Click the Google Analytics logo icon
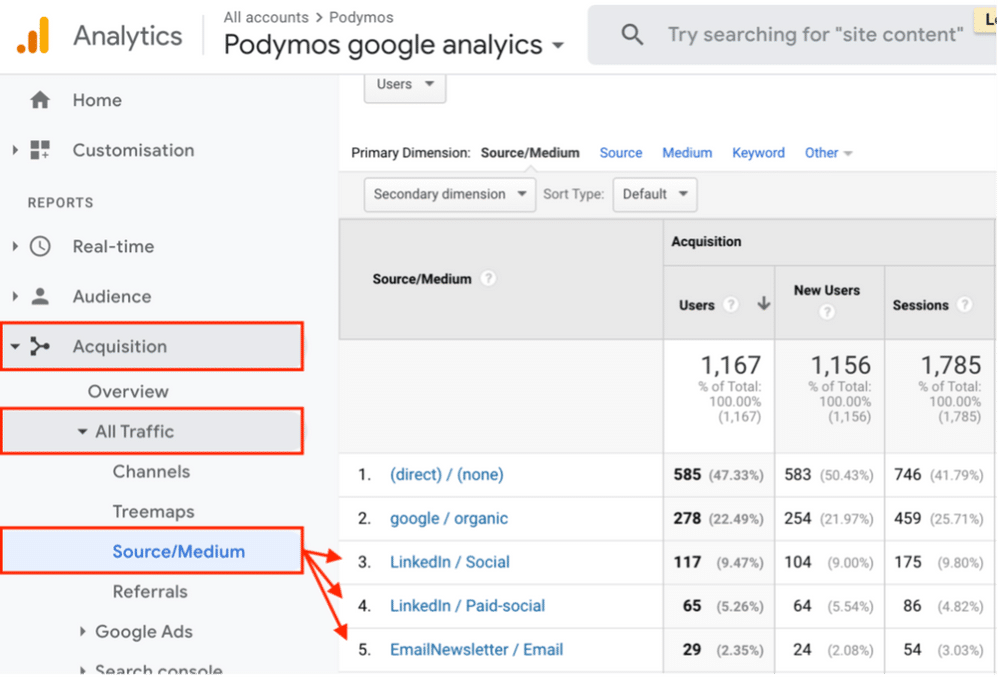The image size is (1000, 677). coord(32,36)
